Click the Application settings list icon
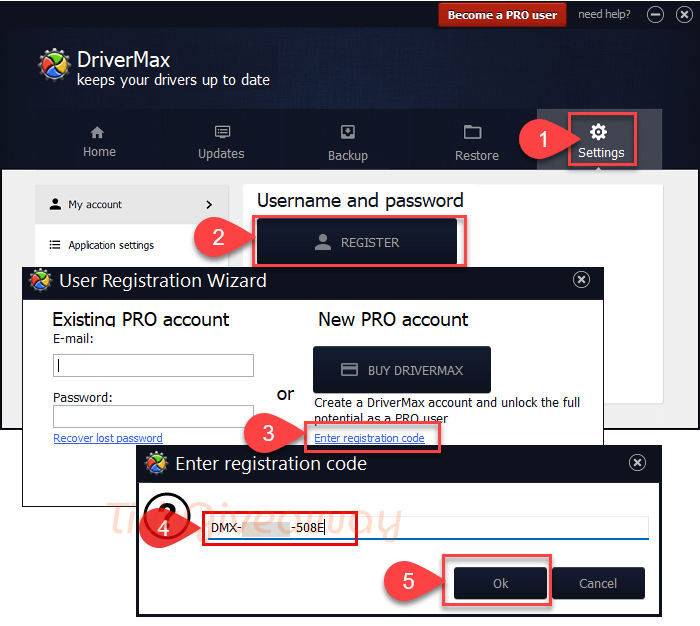The height and width of the screenshot is (626, 700). point(54,245)
